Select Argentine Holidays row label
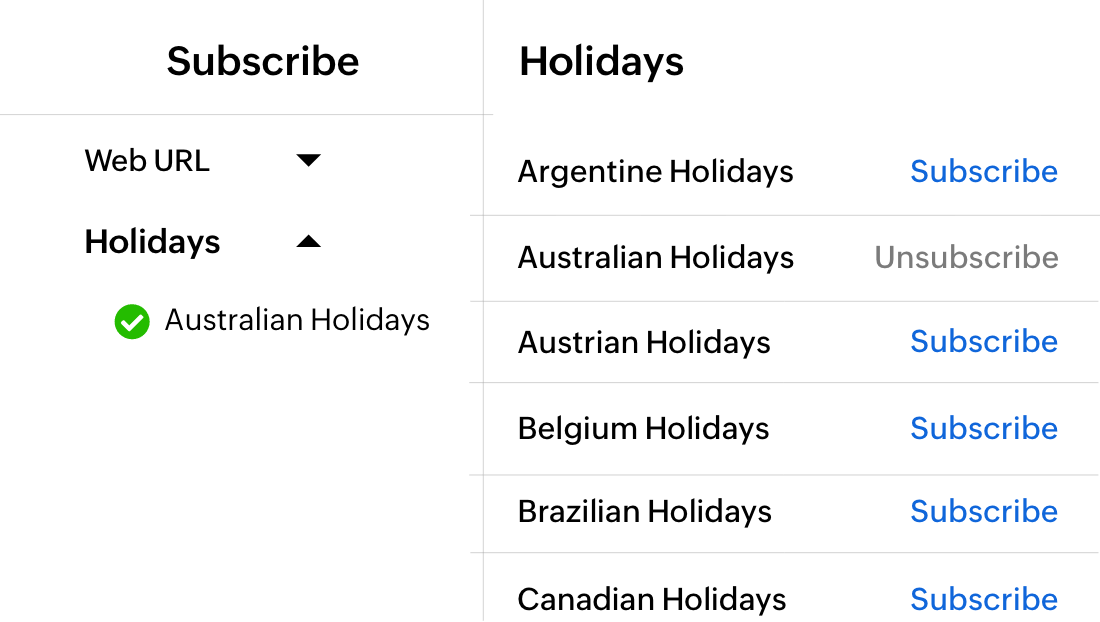 coord(655,171)
